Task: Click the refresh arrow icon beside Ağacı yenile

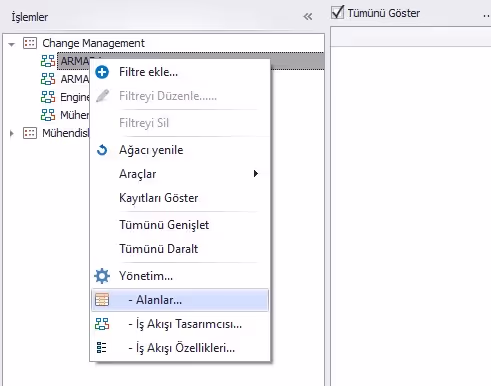Action: pyautogui.click(x=102, y=150)
